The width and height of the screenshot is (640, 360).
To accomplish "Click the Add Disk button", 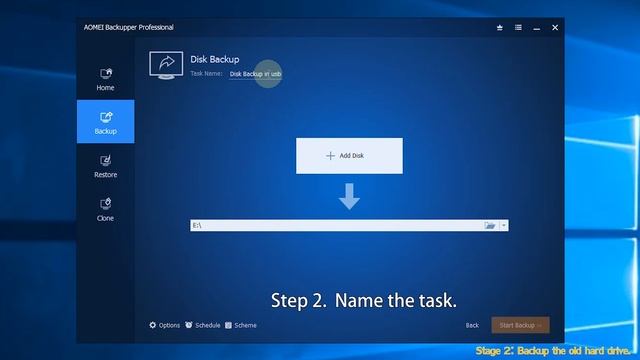I will (349, 156).
